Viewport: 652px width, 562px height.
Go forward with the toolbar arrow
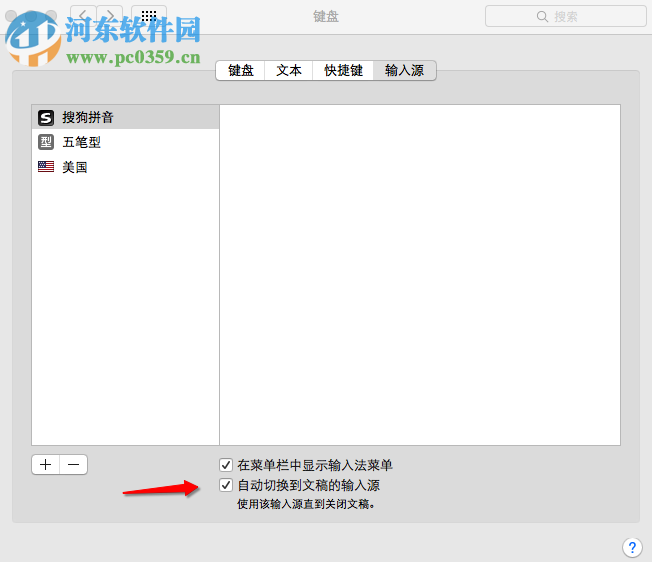[110, 16]
